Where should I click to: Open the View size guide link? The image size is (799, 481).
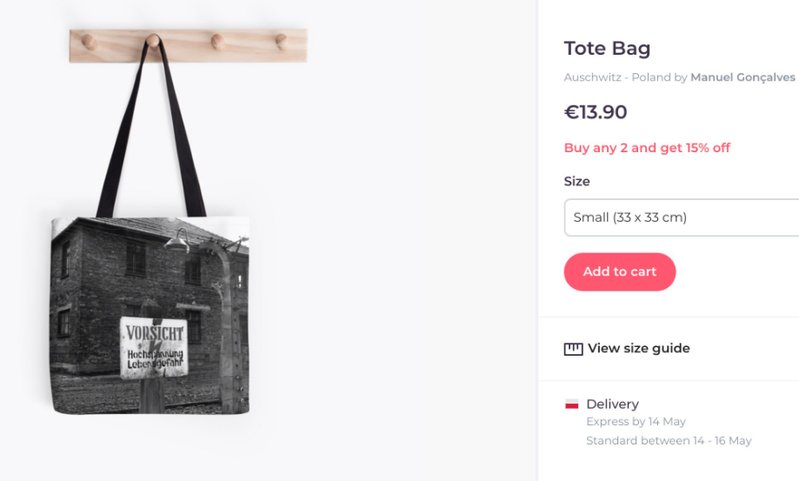tap(638, 348)
